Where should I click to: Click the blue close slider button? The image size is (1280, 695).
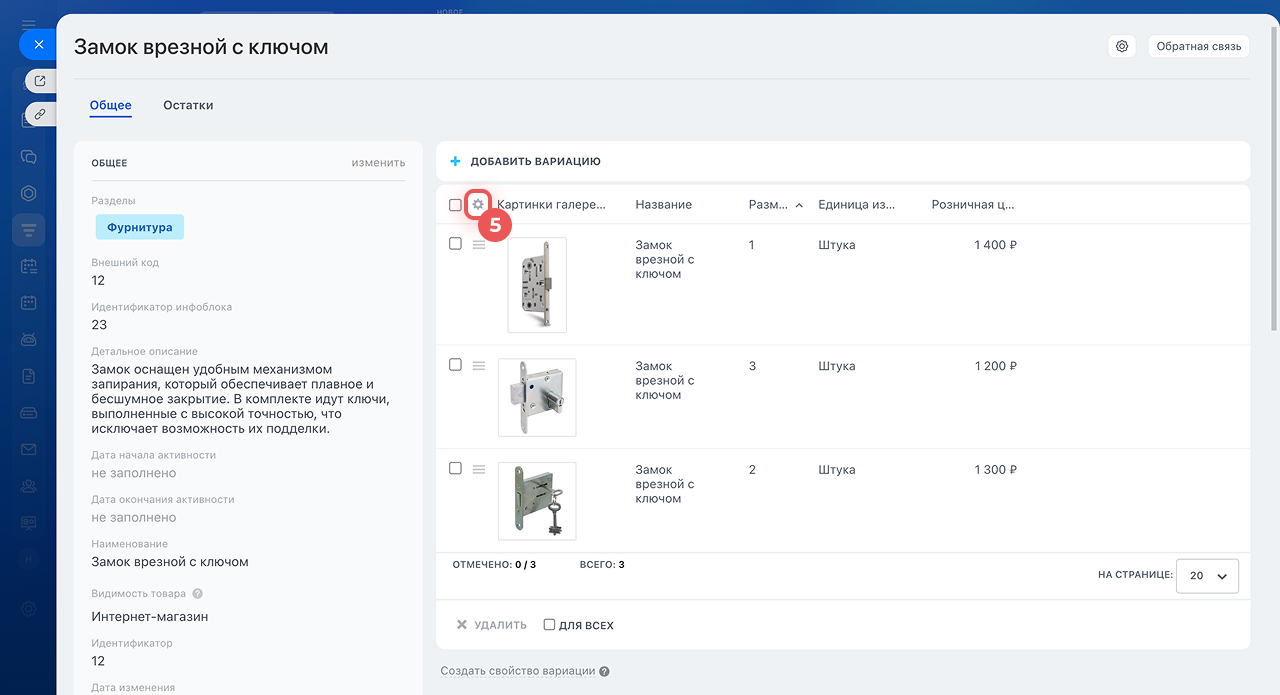click(38, 45)
